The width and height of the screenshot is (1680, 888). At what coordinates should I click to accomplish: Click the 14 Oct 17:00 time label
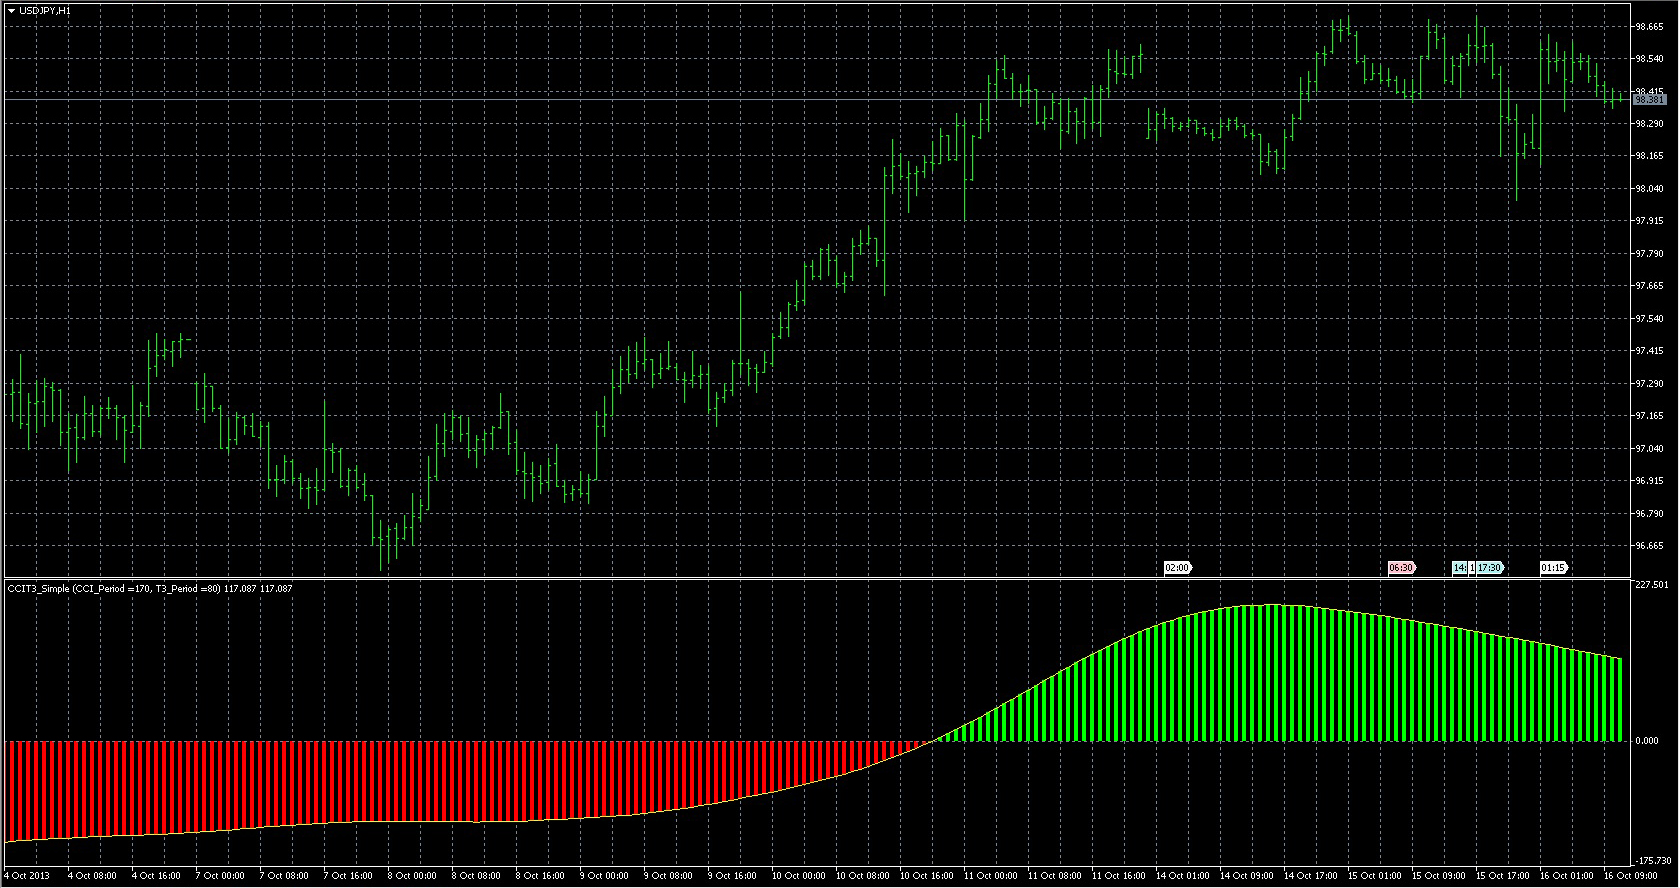tap(1311, 876)
